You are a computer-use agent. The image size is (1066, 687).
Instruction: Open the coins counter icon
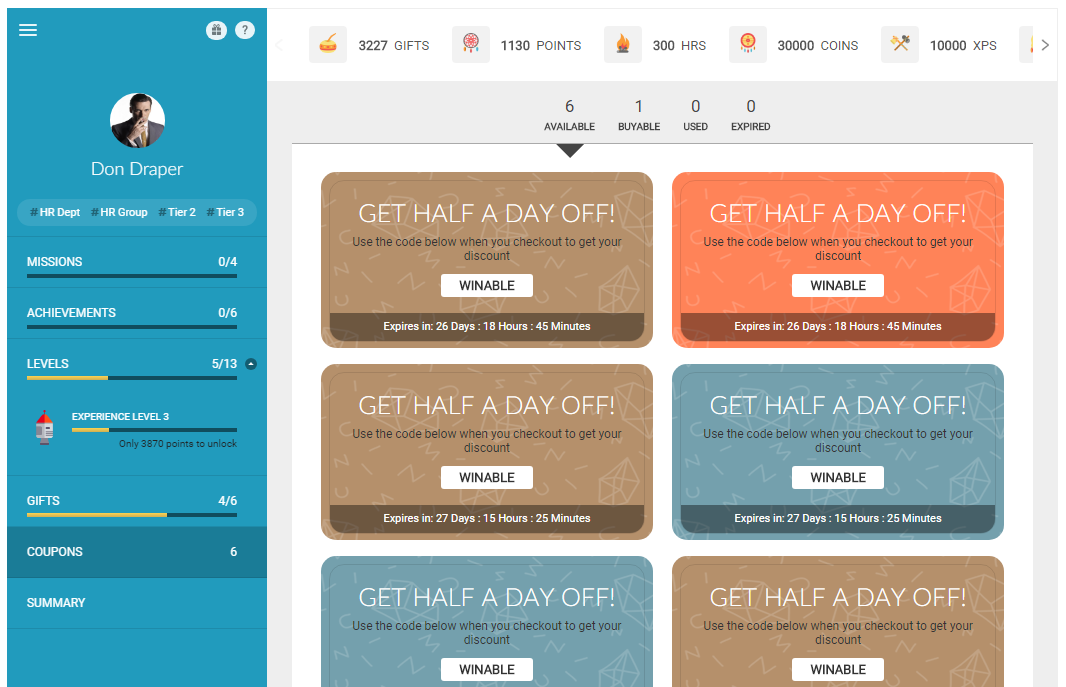point(748,45)
